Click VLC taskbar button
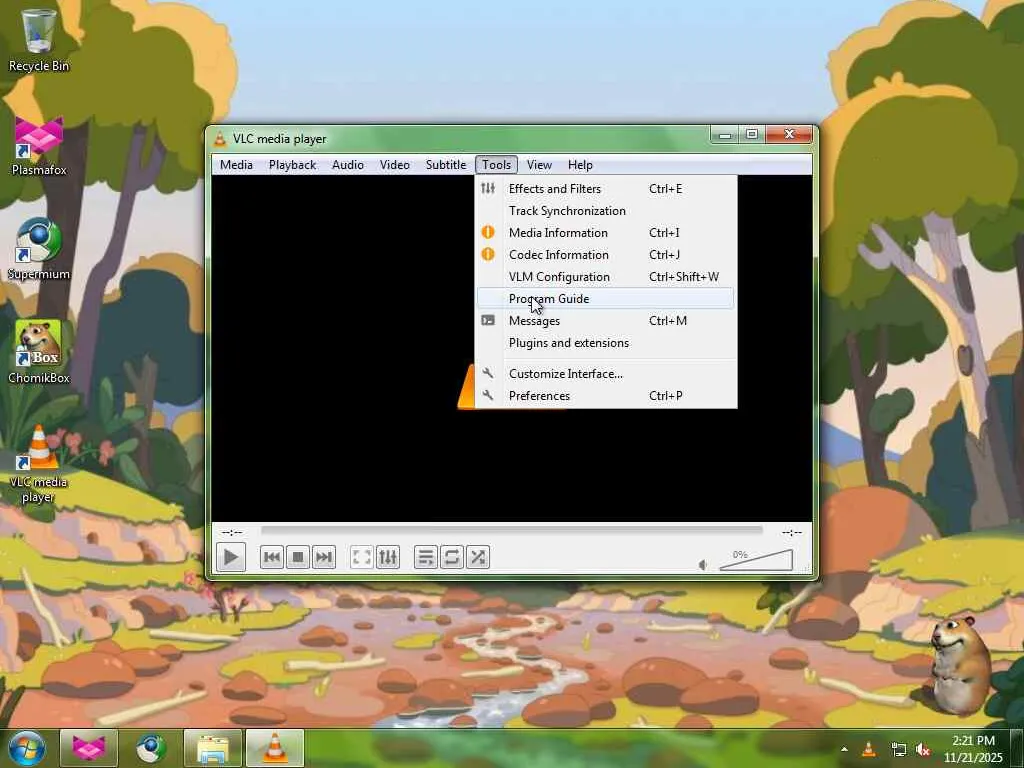Viewport: 1024px width, 768px height. [274, 748]
